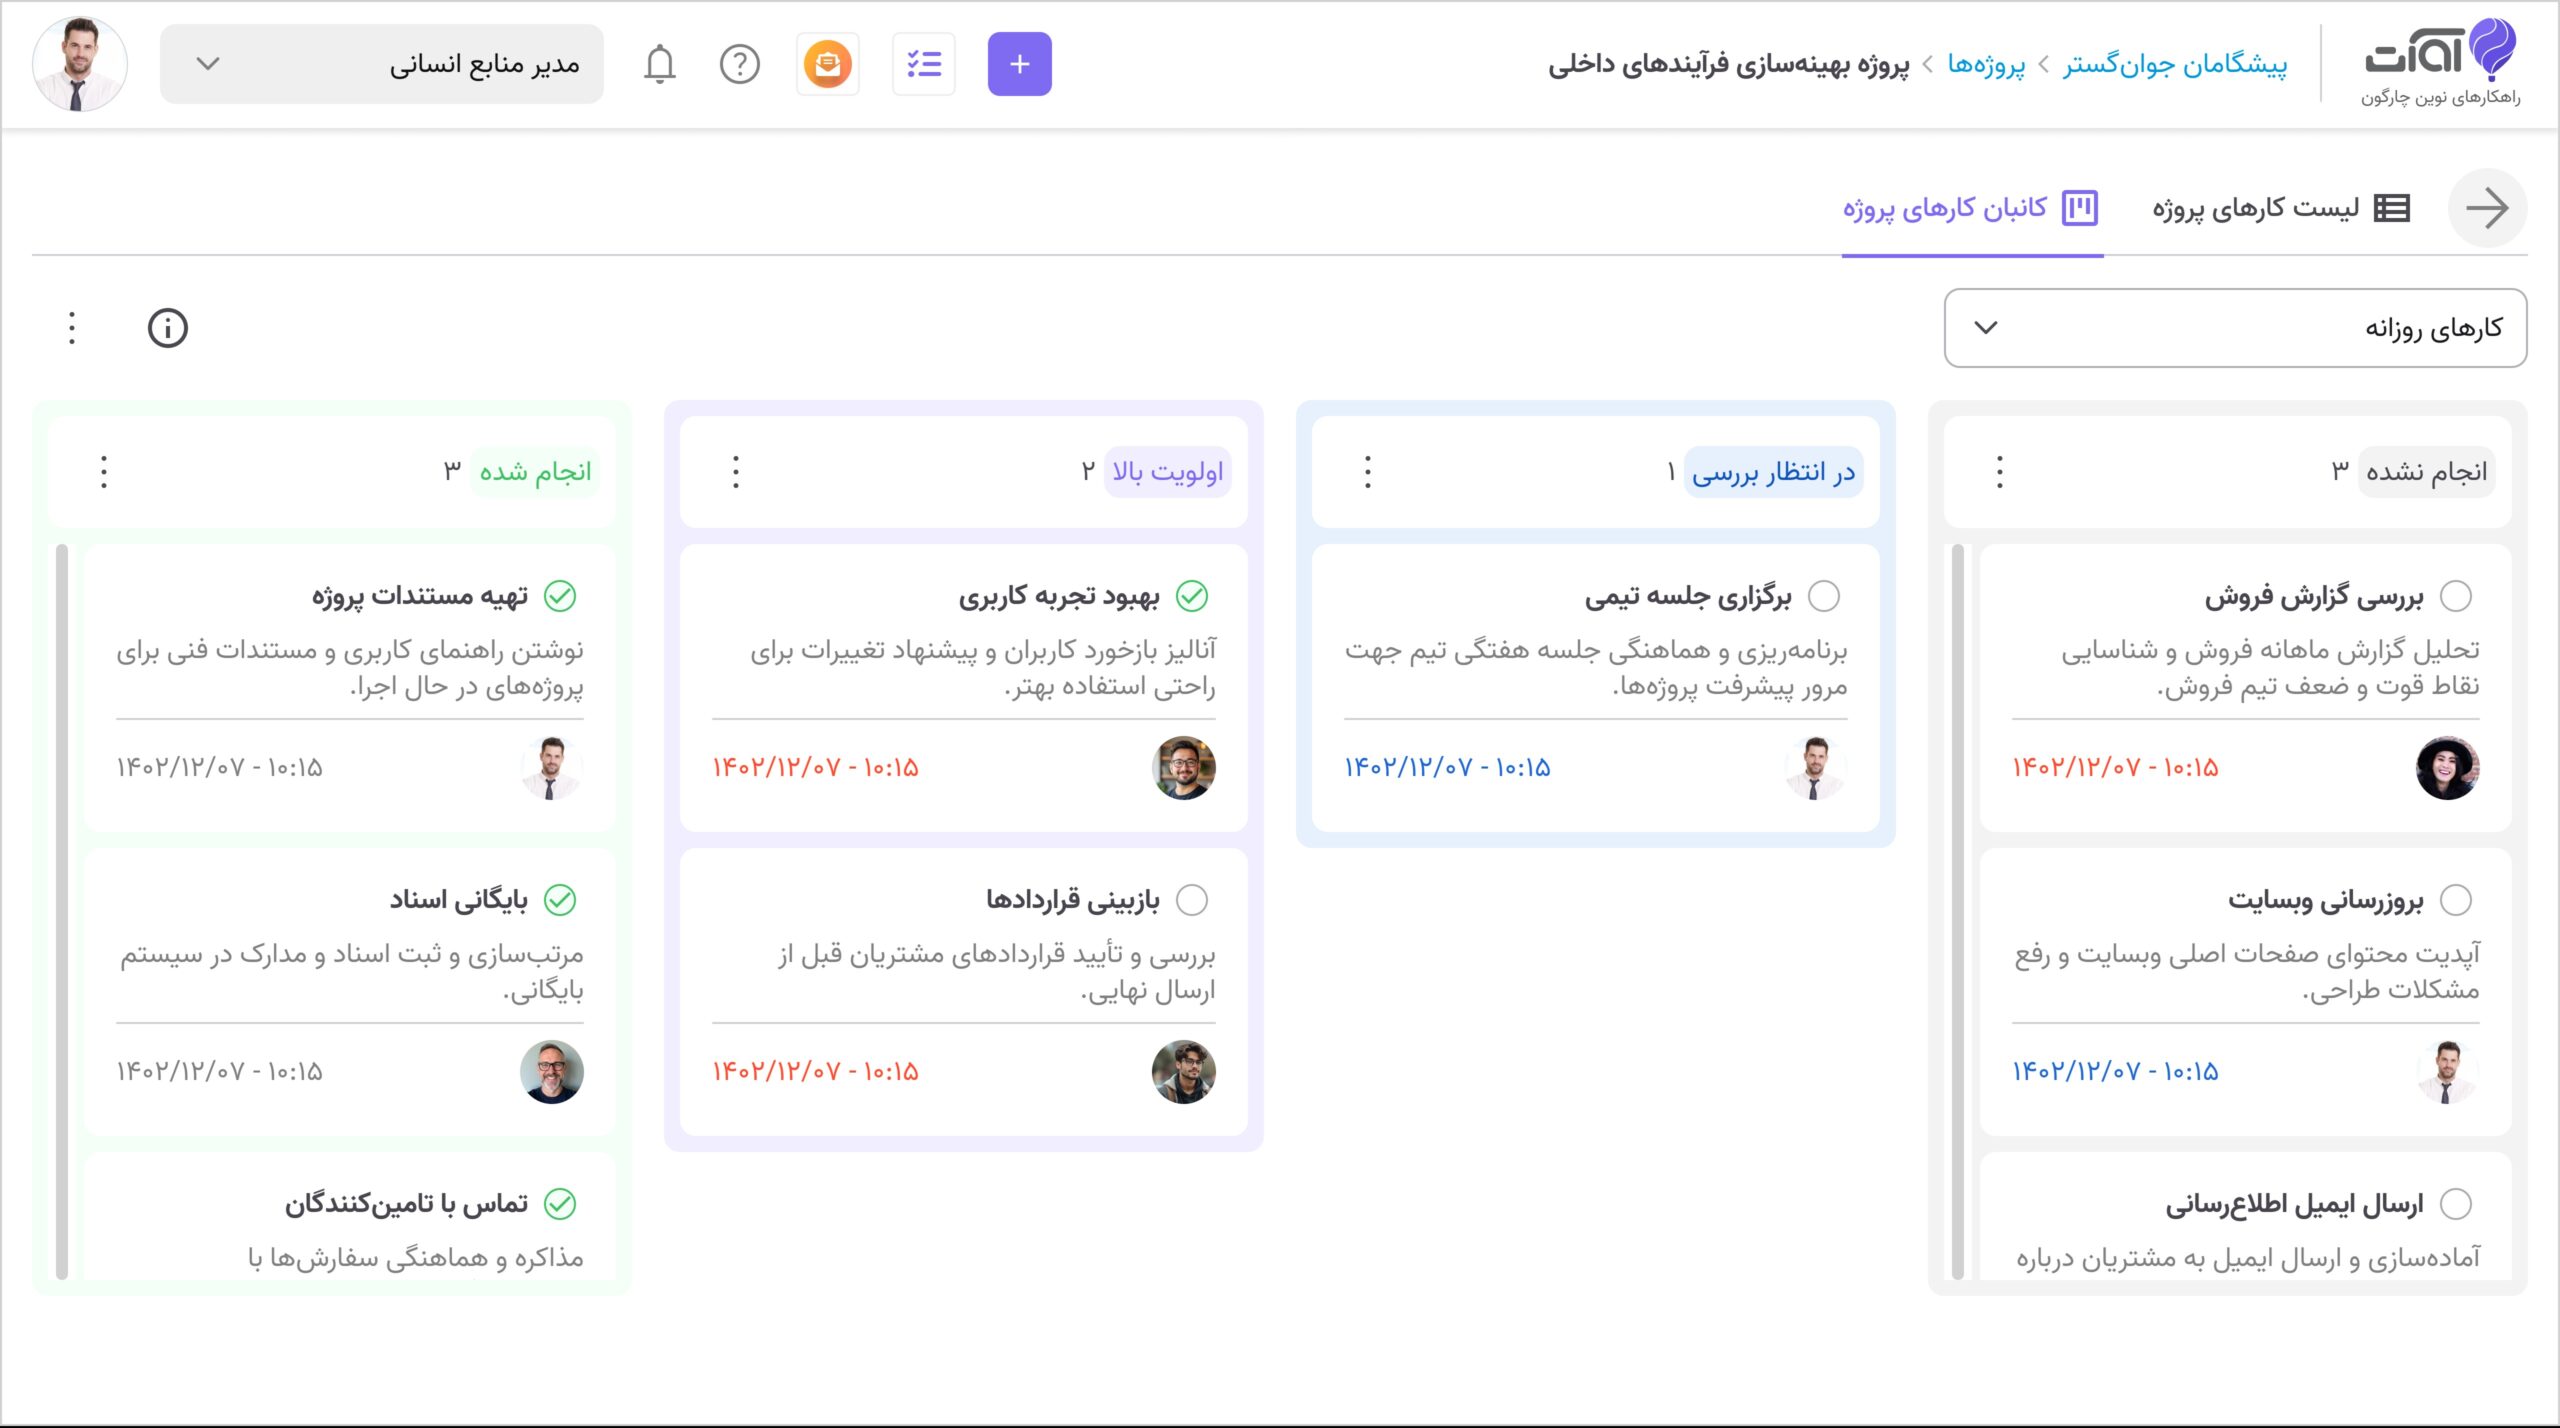Select کانبان کارهای پروژه tab
This screenshot has height=1428, width=2560.
point(1971,208)
